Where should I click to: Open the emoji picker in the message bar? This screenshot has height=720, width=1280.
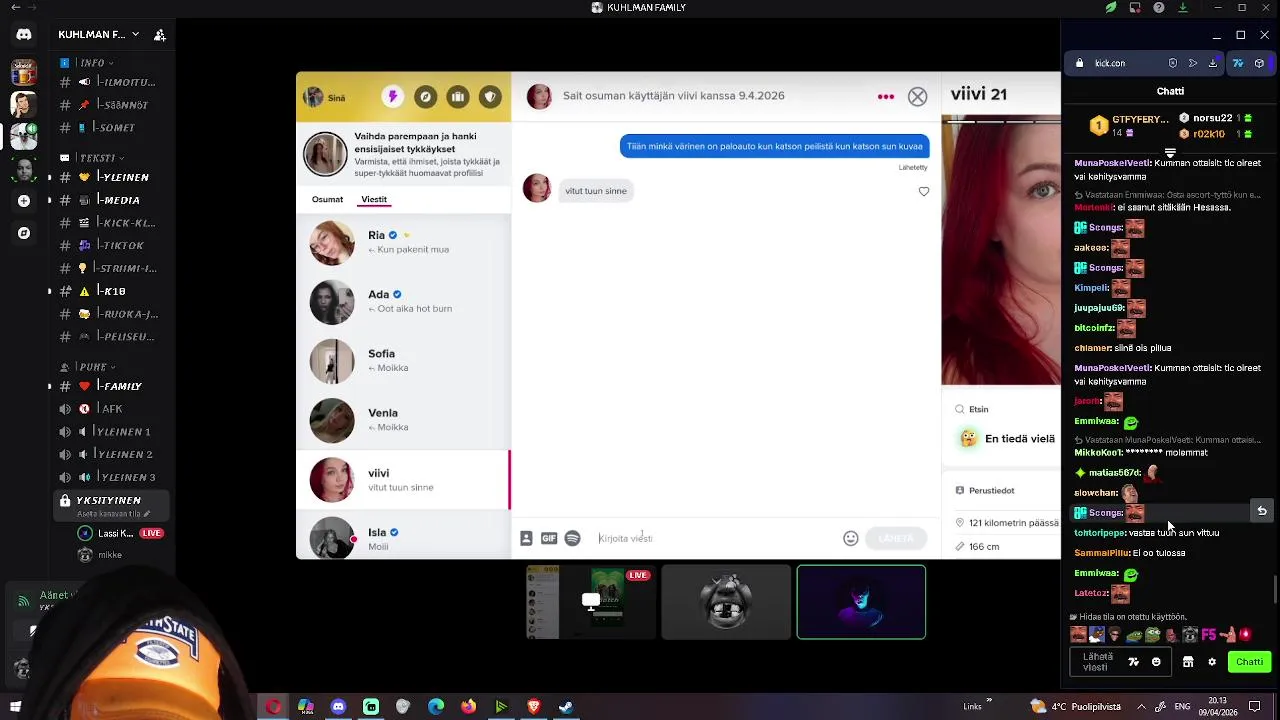click(x=851, y=538)
